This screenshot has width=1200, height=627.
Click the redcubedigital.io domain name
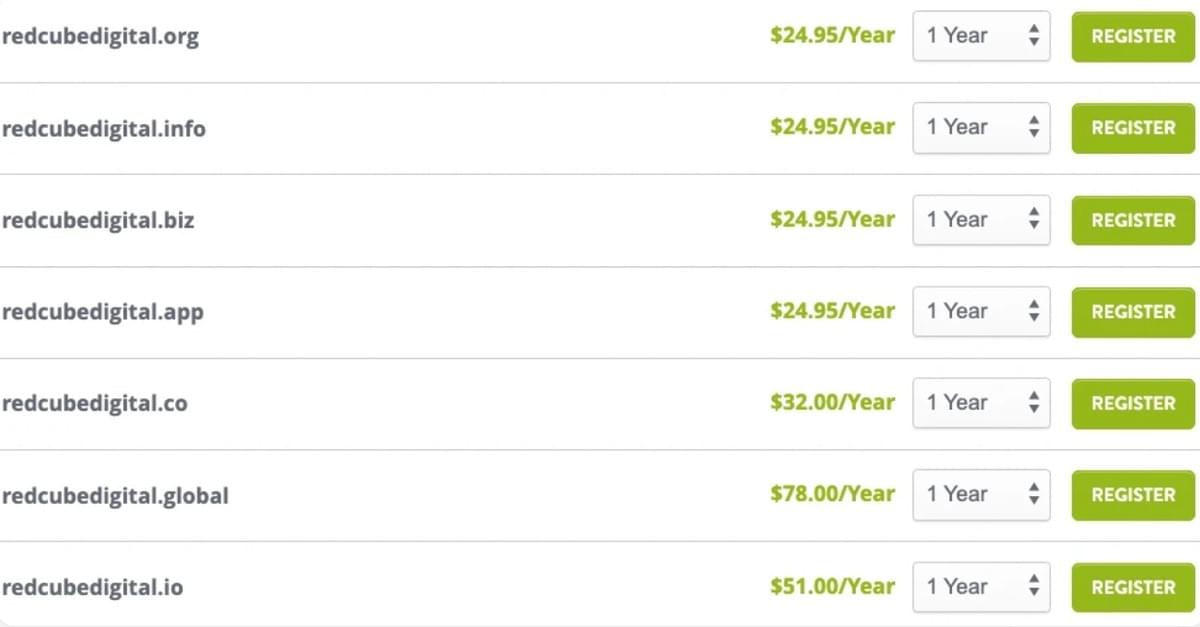pos(93,588)
